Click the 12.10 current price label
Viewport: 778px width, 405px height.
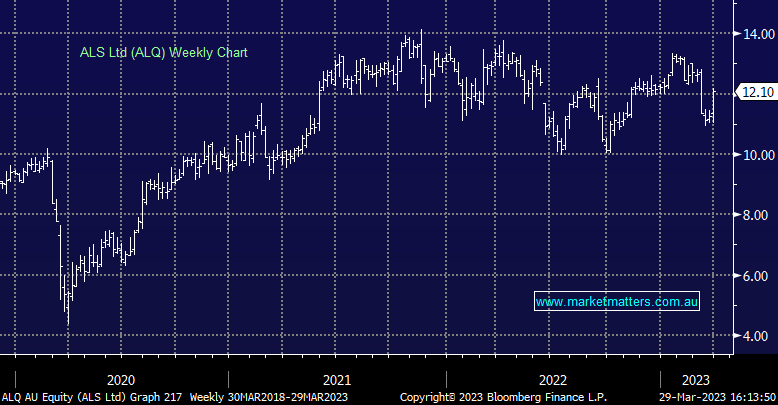point(755,92)
